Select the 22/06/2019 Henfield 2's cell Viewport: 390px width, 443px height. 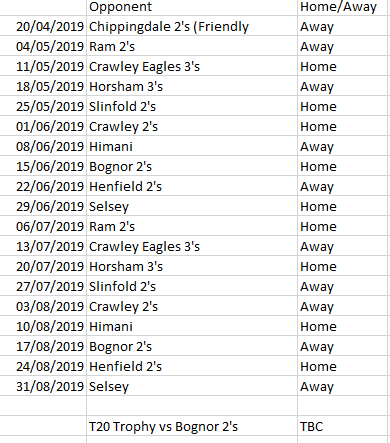point(192,186)
